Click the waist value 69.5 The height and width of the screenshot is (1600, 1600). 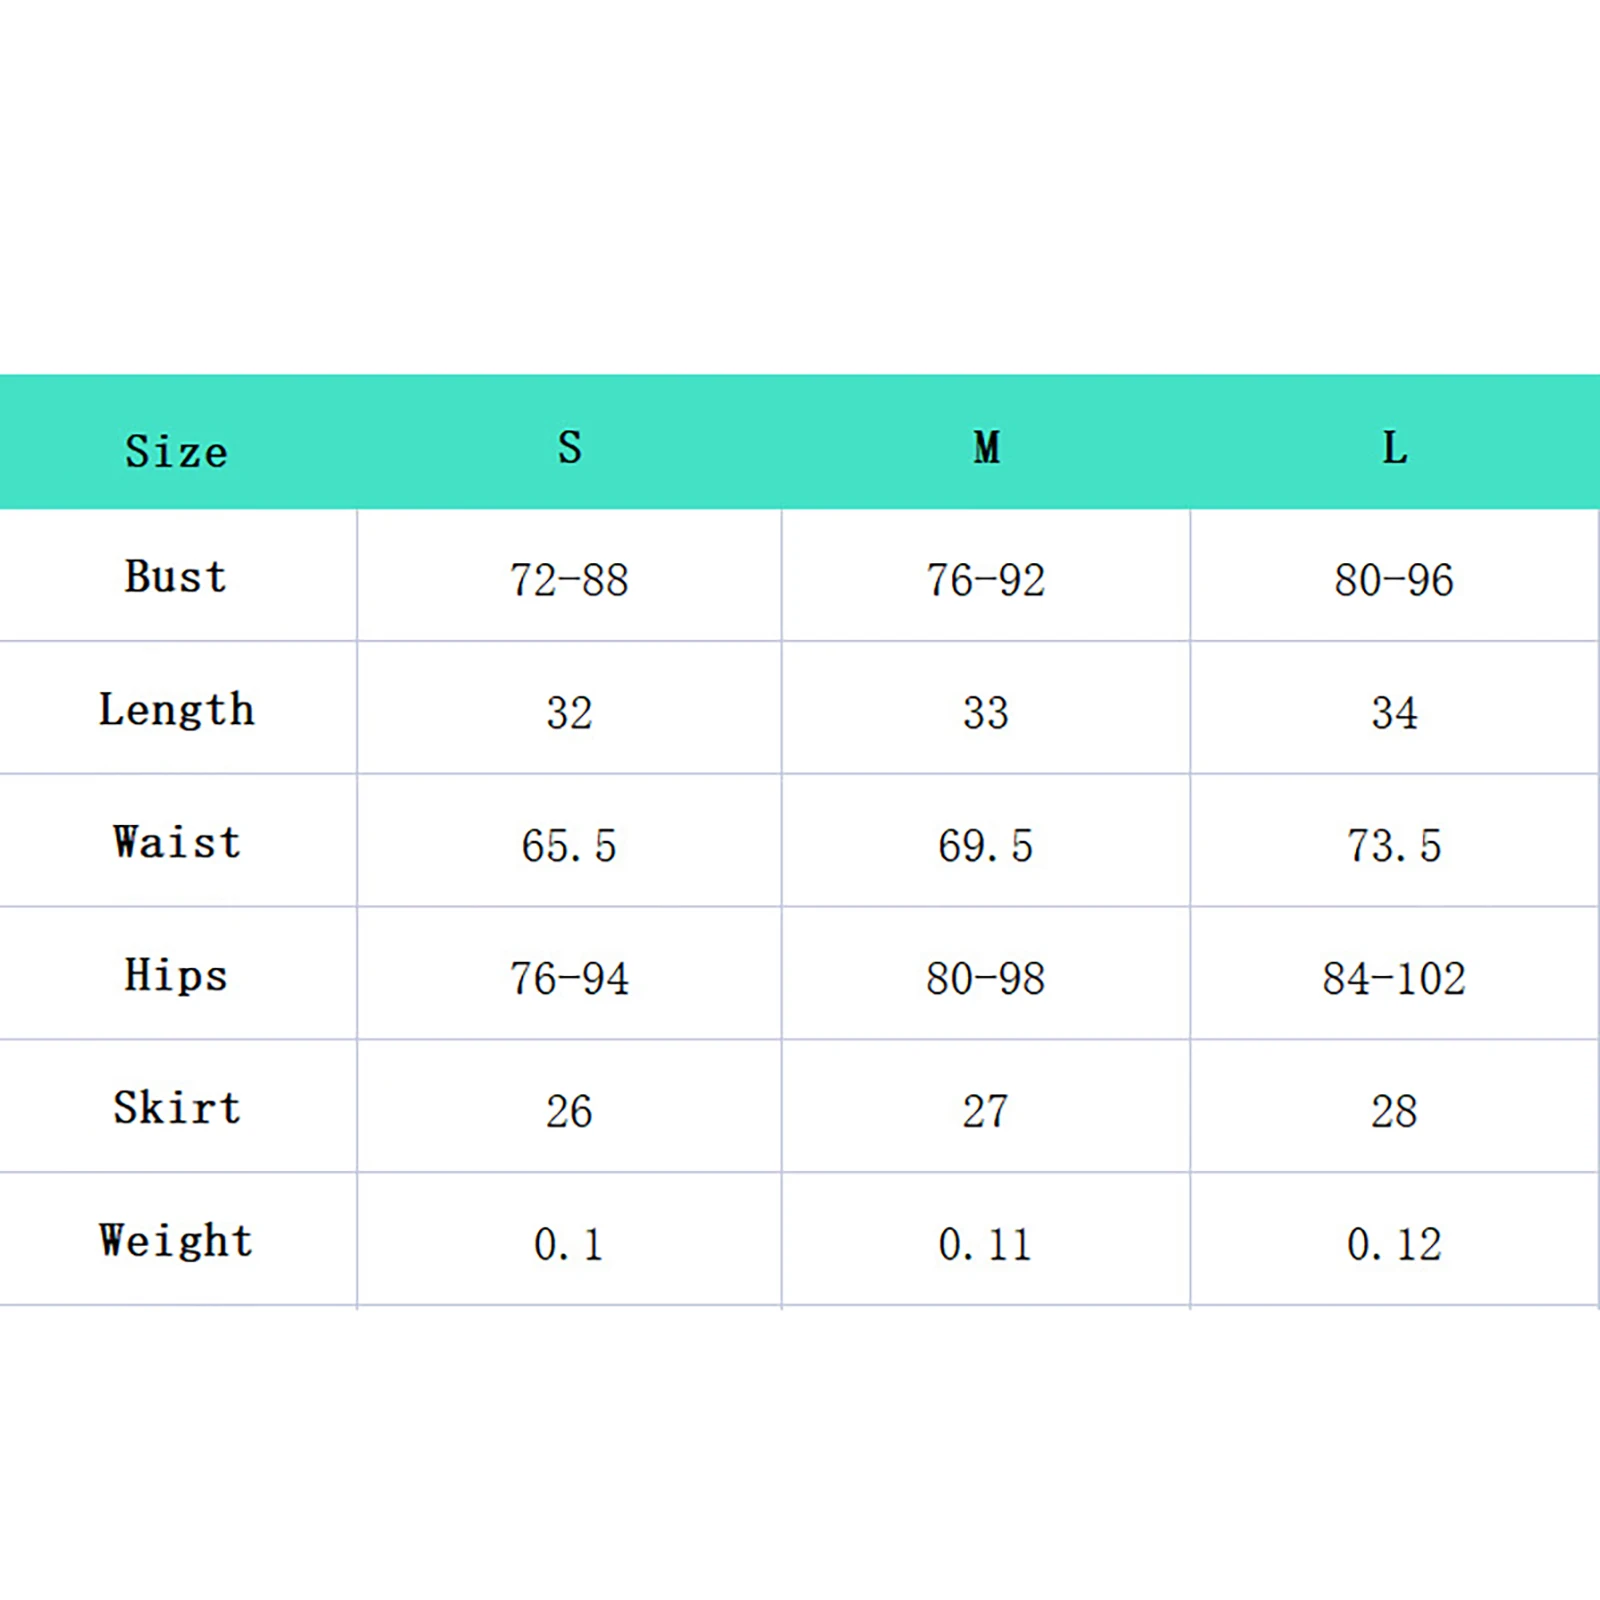(x=986, y=846)
